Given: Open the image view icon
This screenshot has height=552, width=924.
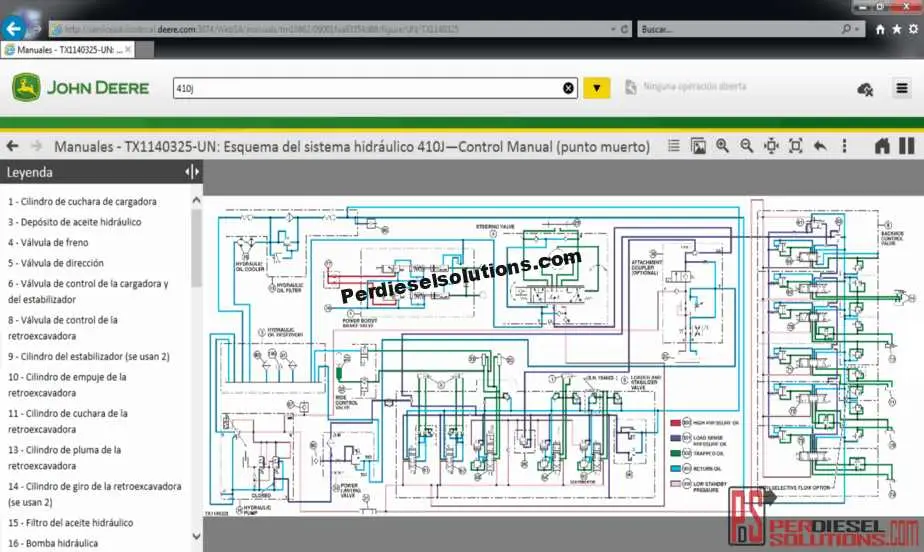Looking at the screenshot, I should click(698, 146).
